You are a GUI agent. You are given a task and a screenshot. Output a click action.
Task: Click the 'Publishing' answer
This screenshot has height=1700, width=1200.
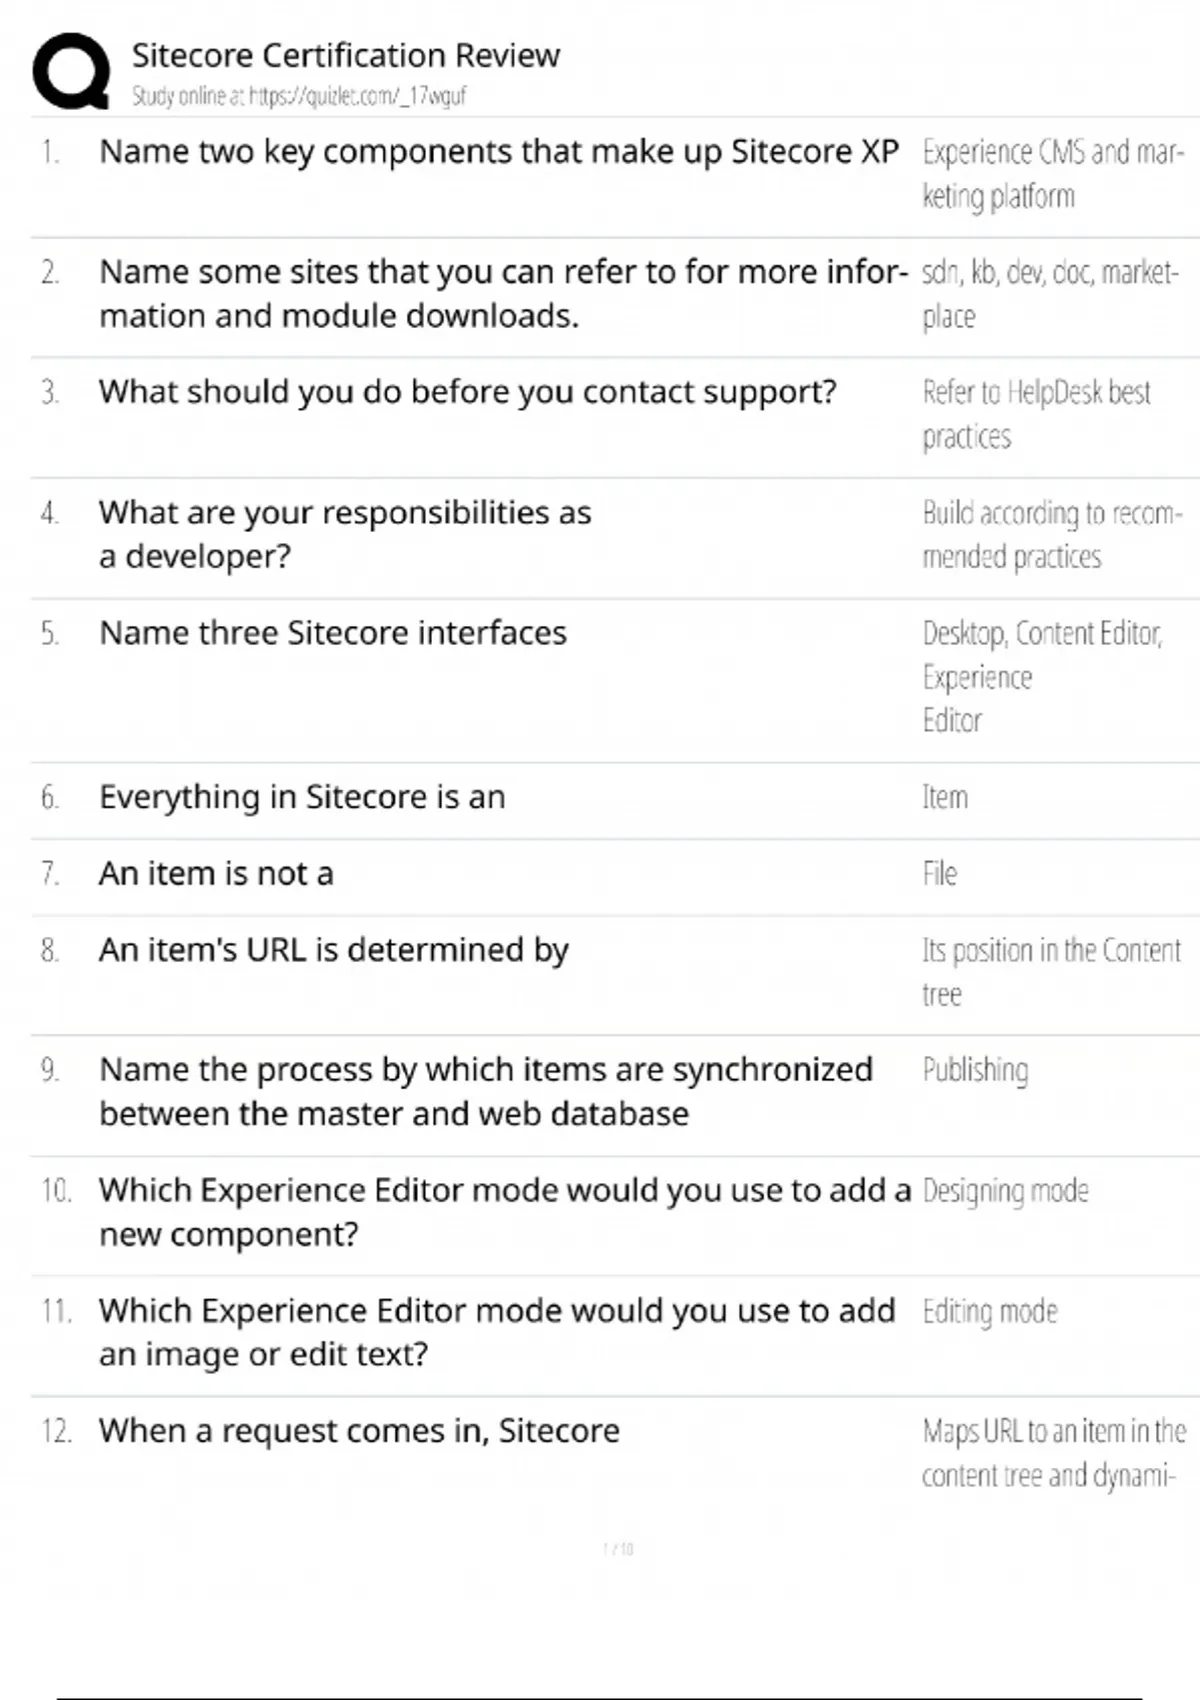[x=975, y=1070]
